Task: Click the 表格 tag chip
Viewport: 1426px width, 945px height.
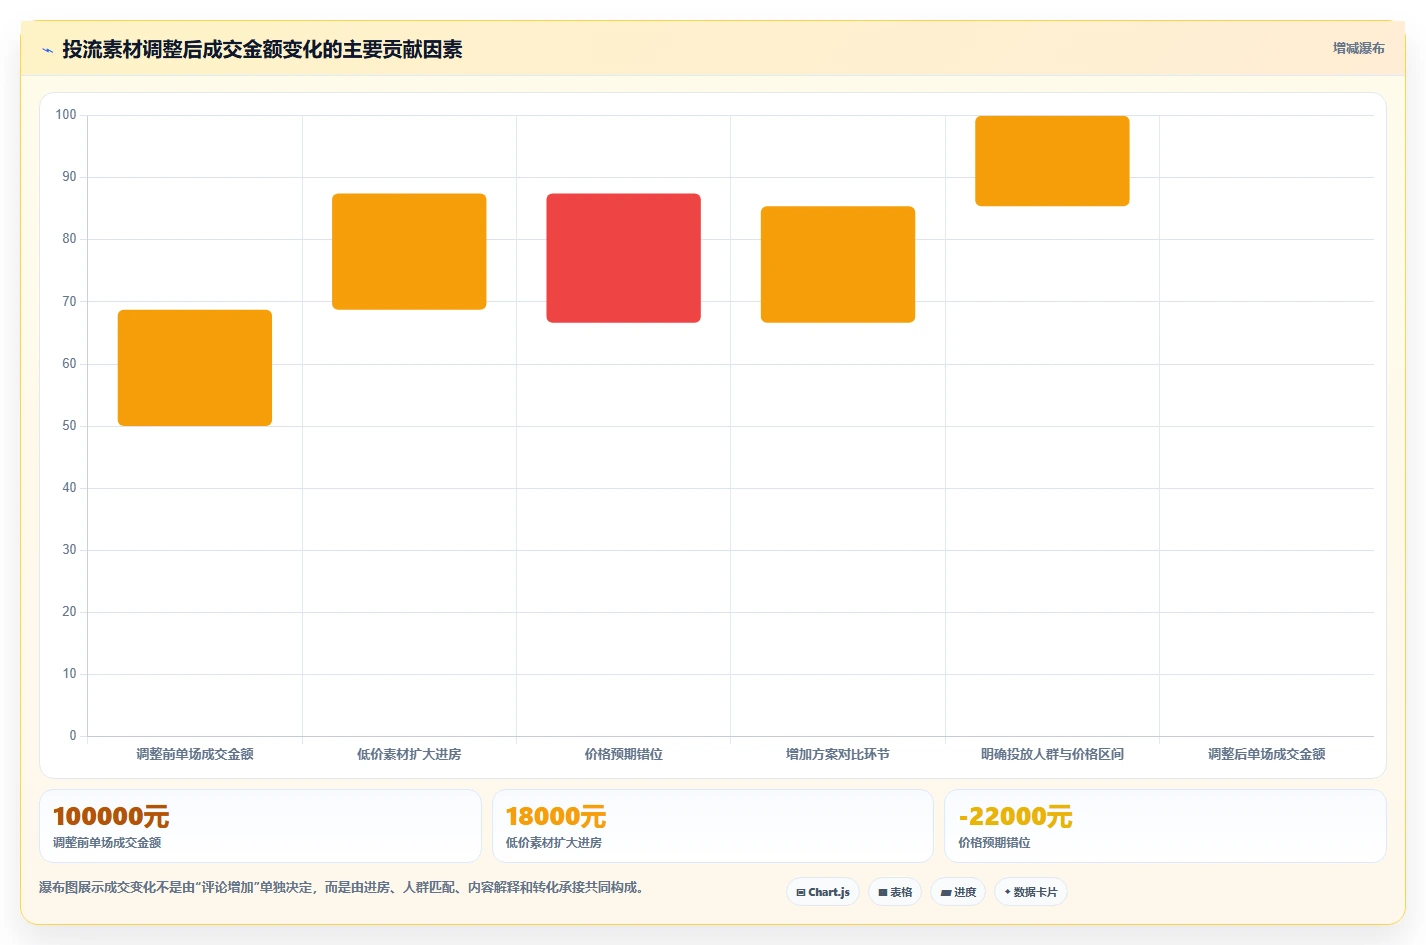Action: click(895, 892)
